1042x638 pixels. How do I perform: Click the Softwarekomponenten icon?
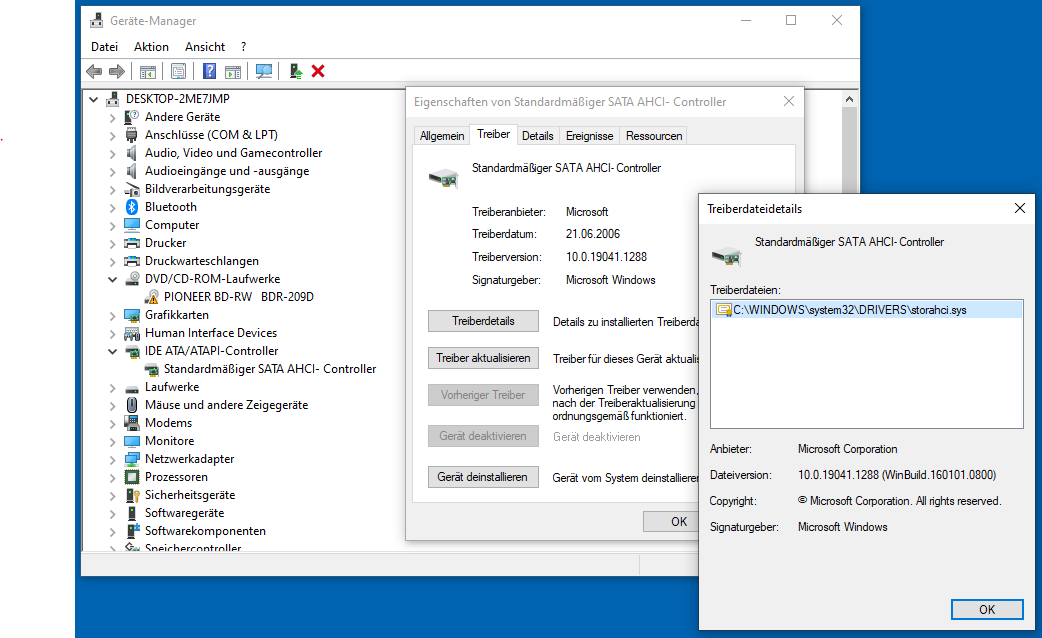coord(132,530)
